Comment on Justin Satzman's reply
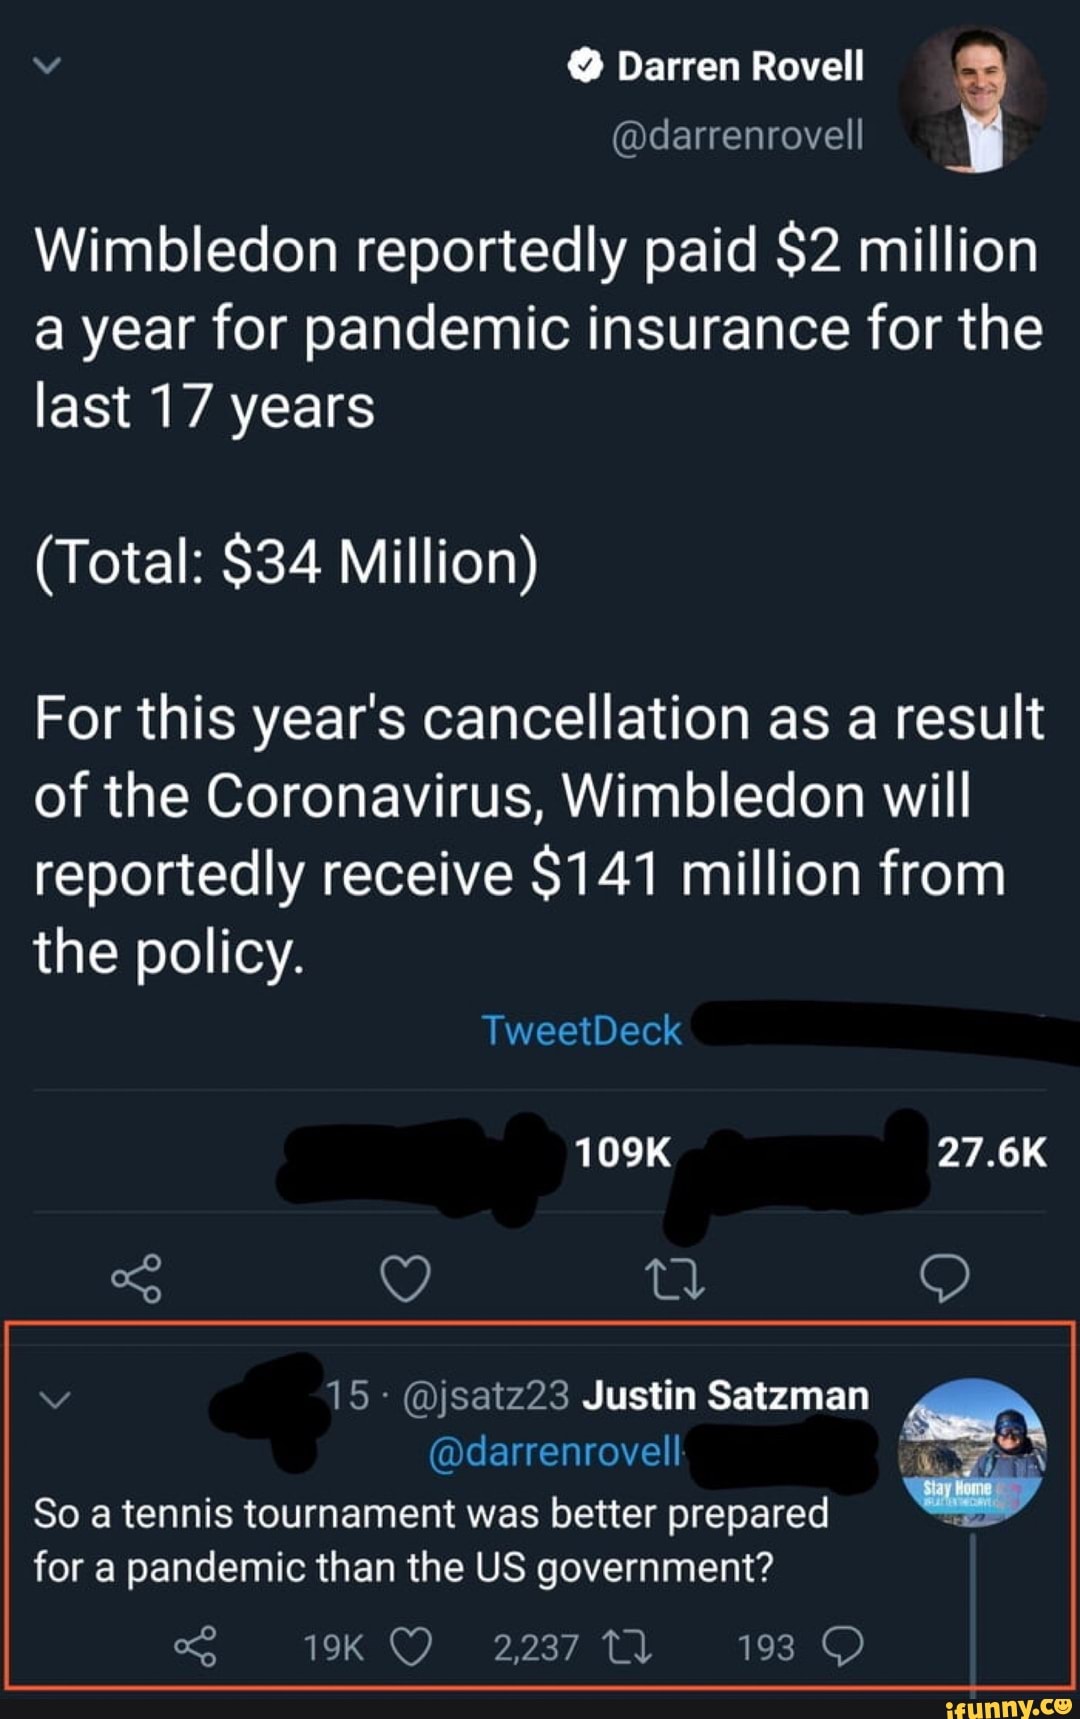The image size is (1080, 1719). (x=842, y=1646)
